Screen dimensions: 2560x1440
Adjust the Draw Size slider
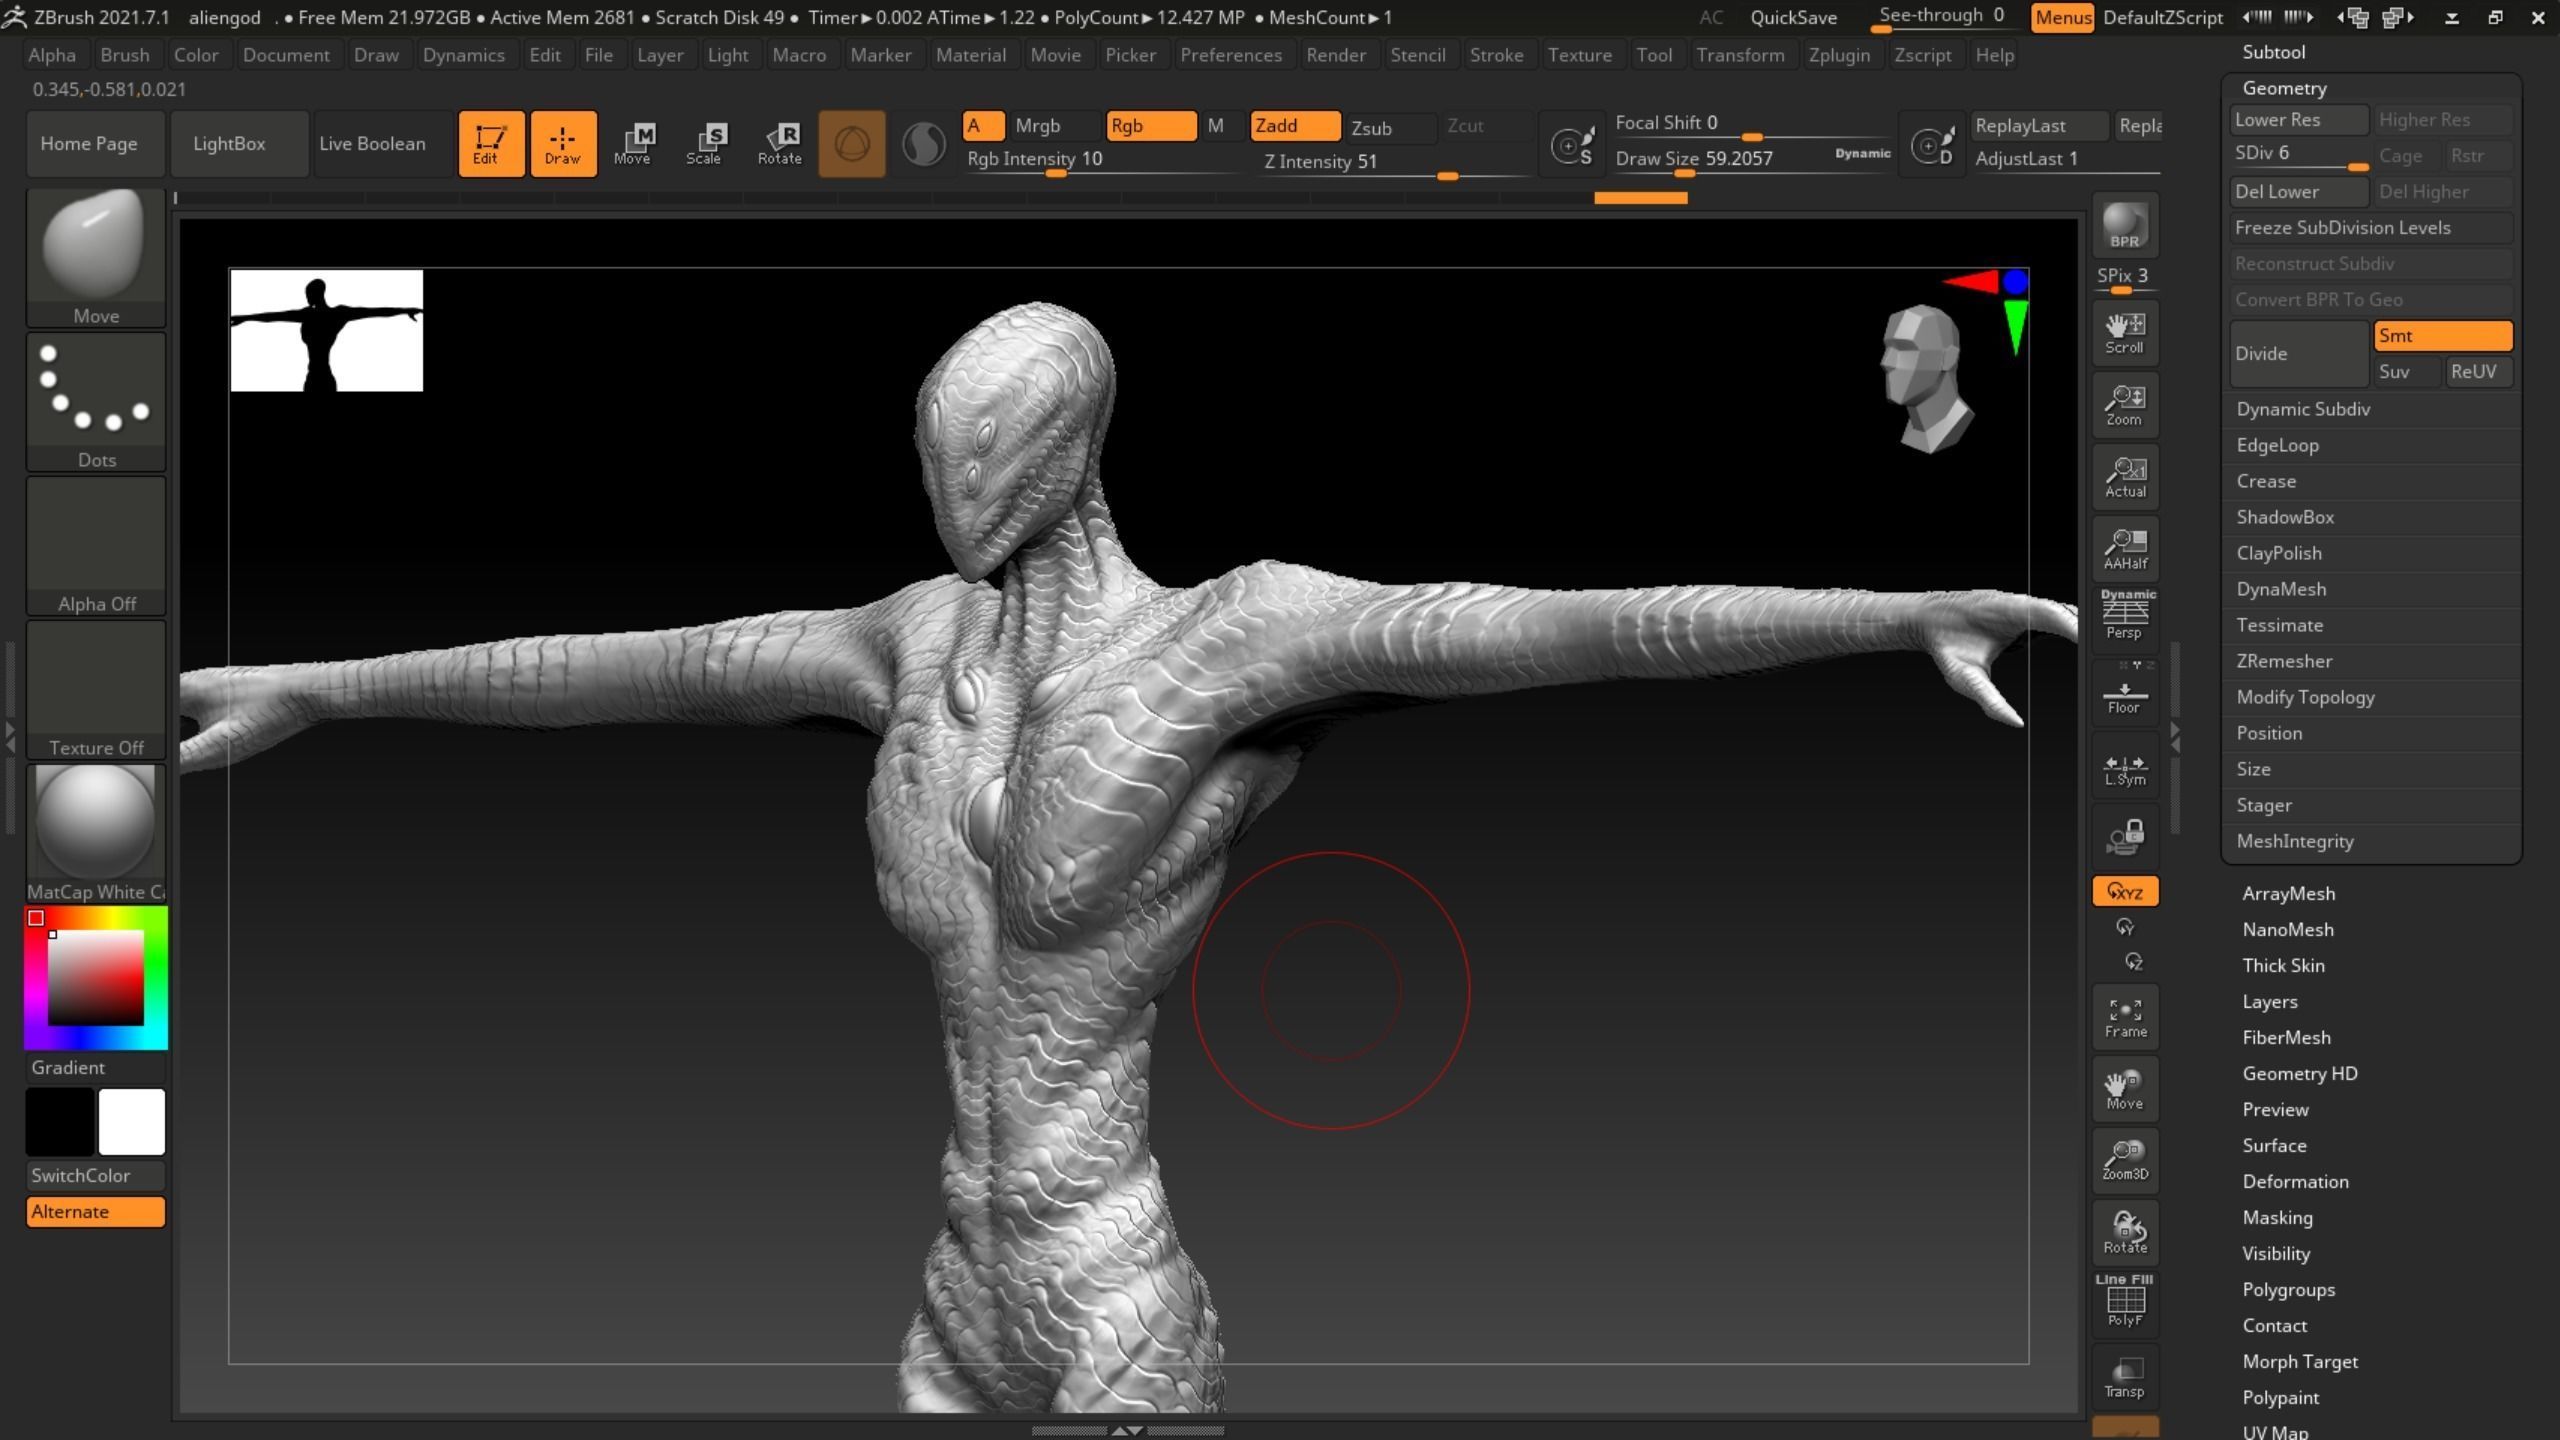click(x=1752, y=160)
